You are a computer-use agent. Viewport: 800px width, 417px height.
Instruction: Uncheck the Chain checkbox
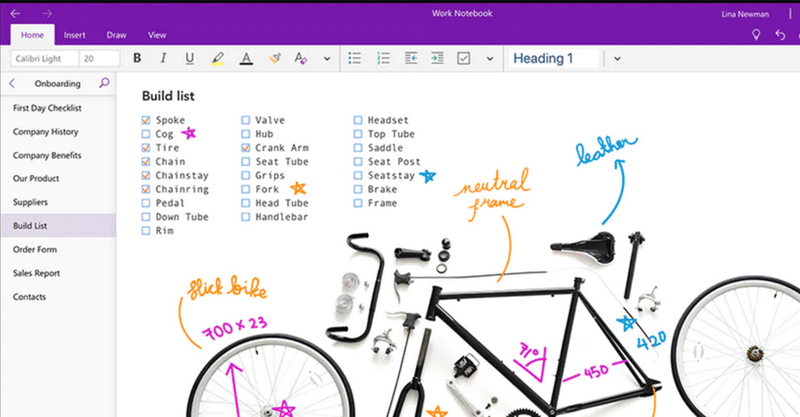pos(146,161)
